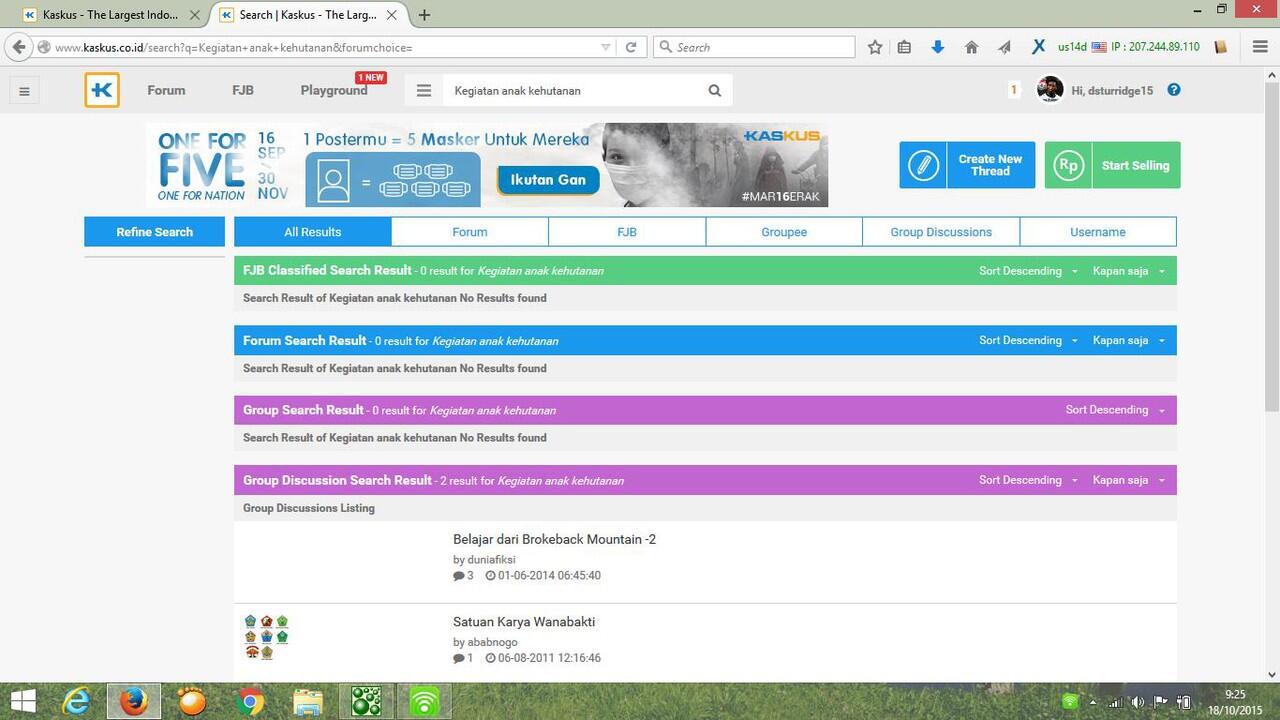This screenshot has height=720, width=1280.
Task: Open the left hamburger sidebar menu
Action: [x=24, y=91]
